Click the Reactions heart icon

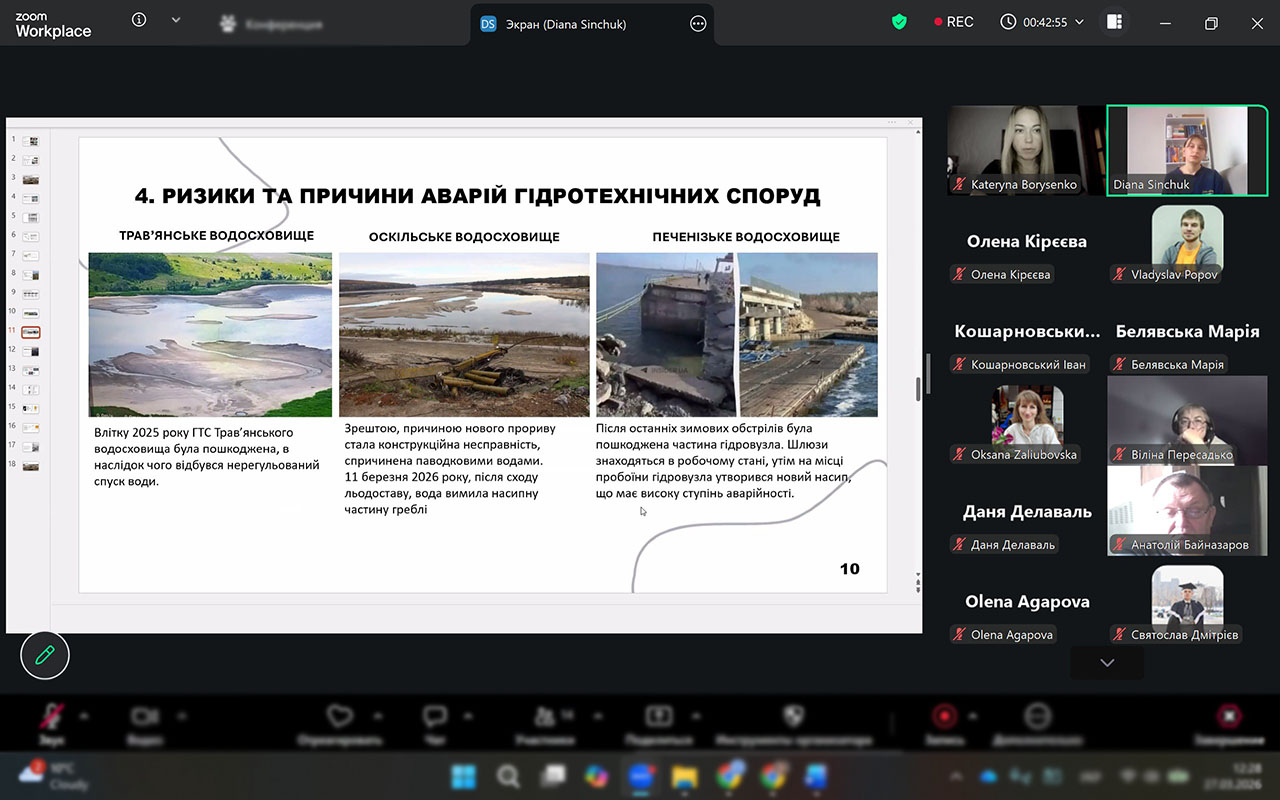point(340,716)
